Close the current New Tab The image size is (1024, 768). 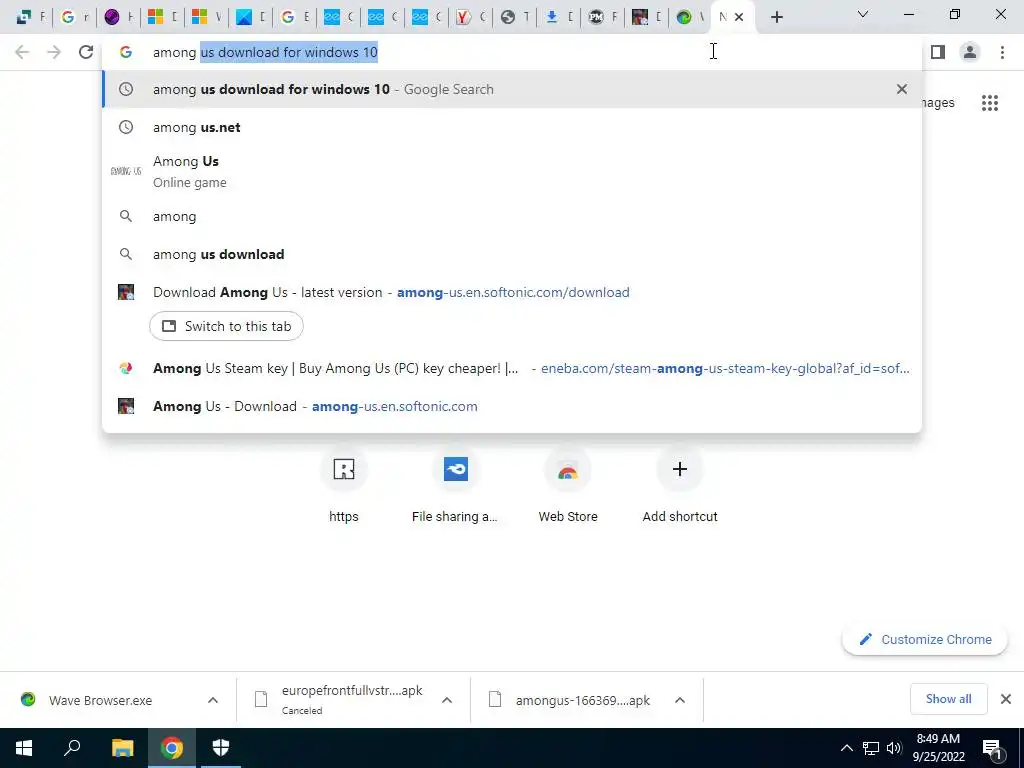coord(739,17)
